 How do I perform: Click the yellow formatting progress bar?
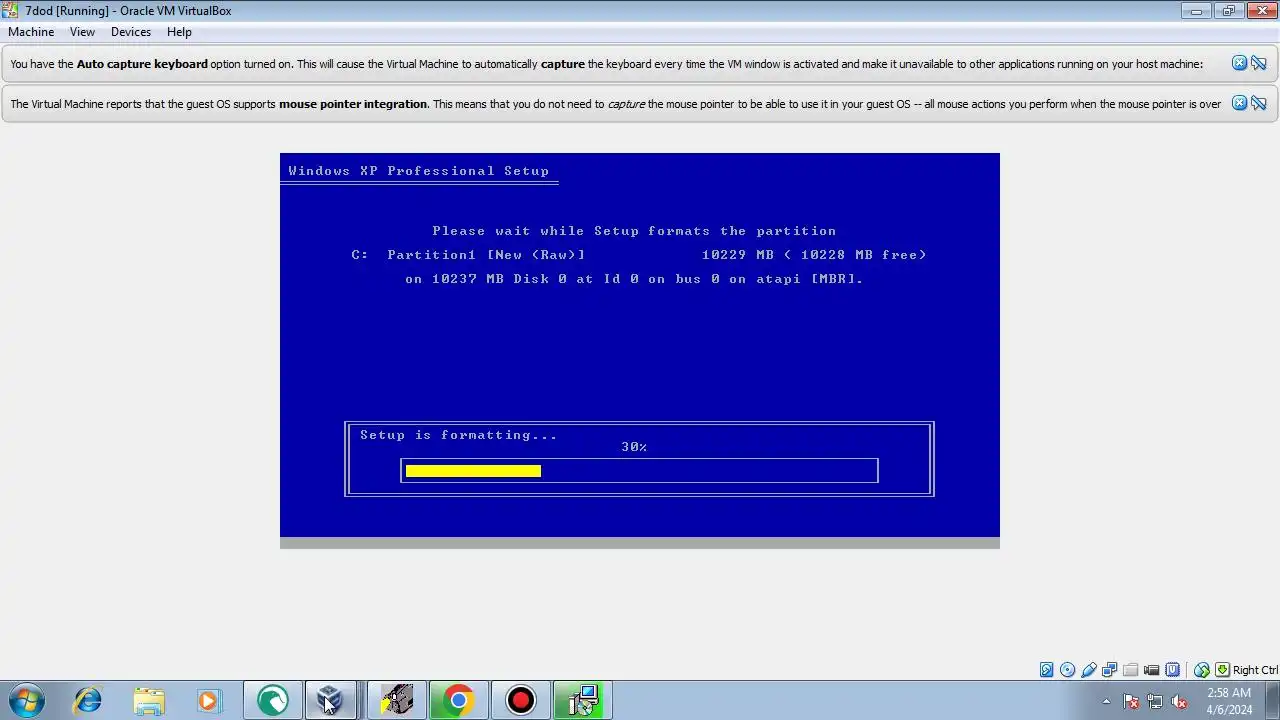click(x=473, y=471)
